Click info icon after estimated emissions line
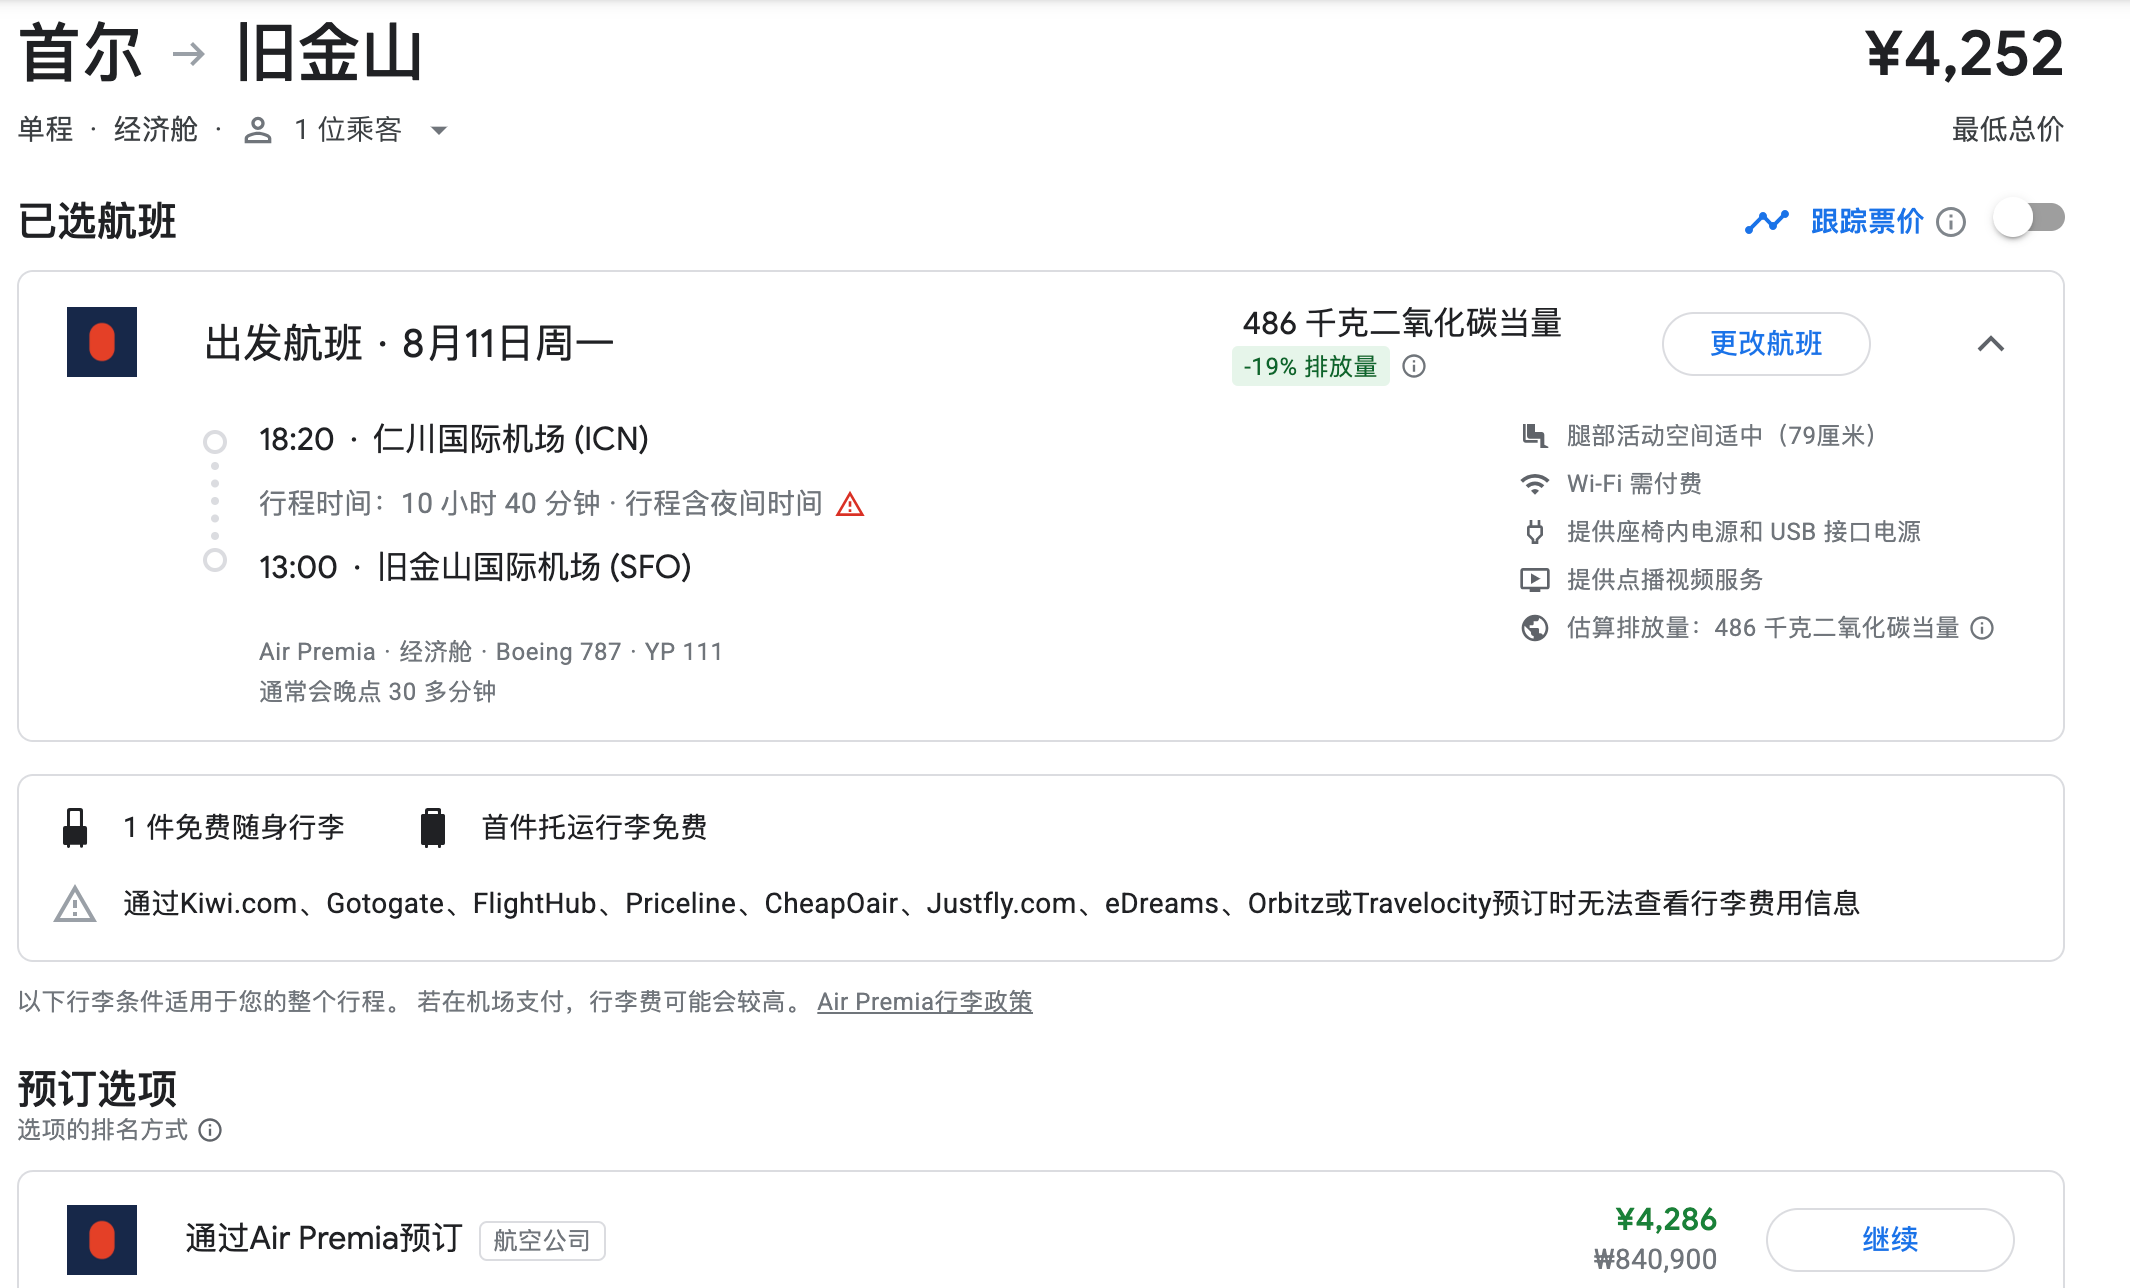2130x1288 pixels. (x=1982, y=628)
